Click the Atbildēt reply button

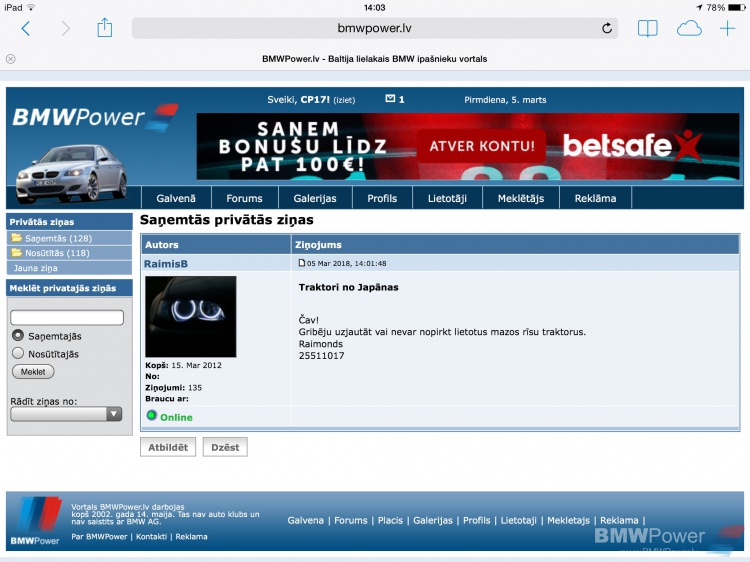pos(168,447)
